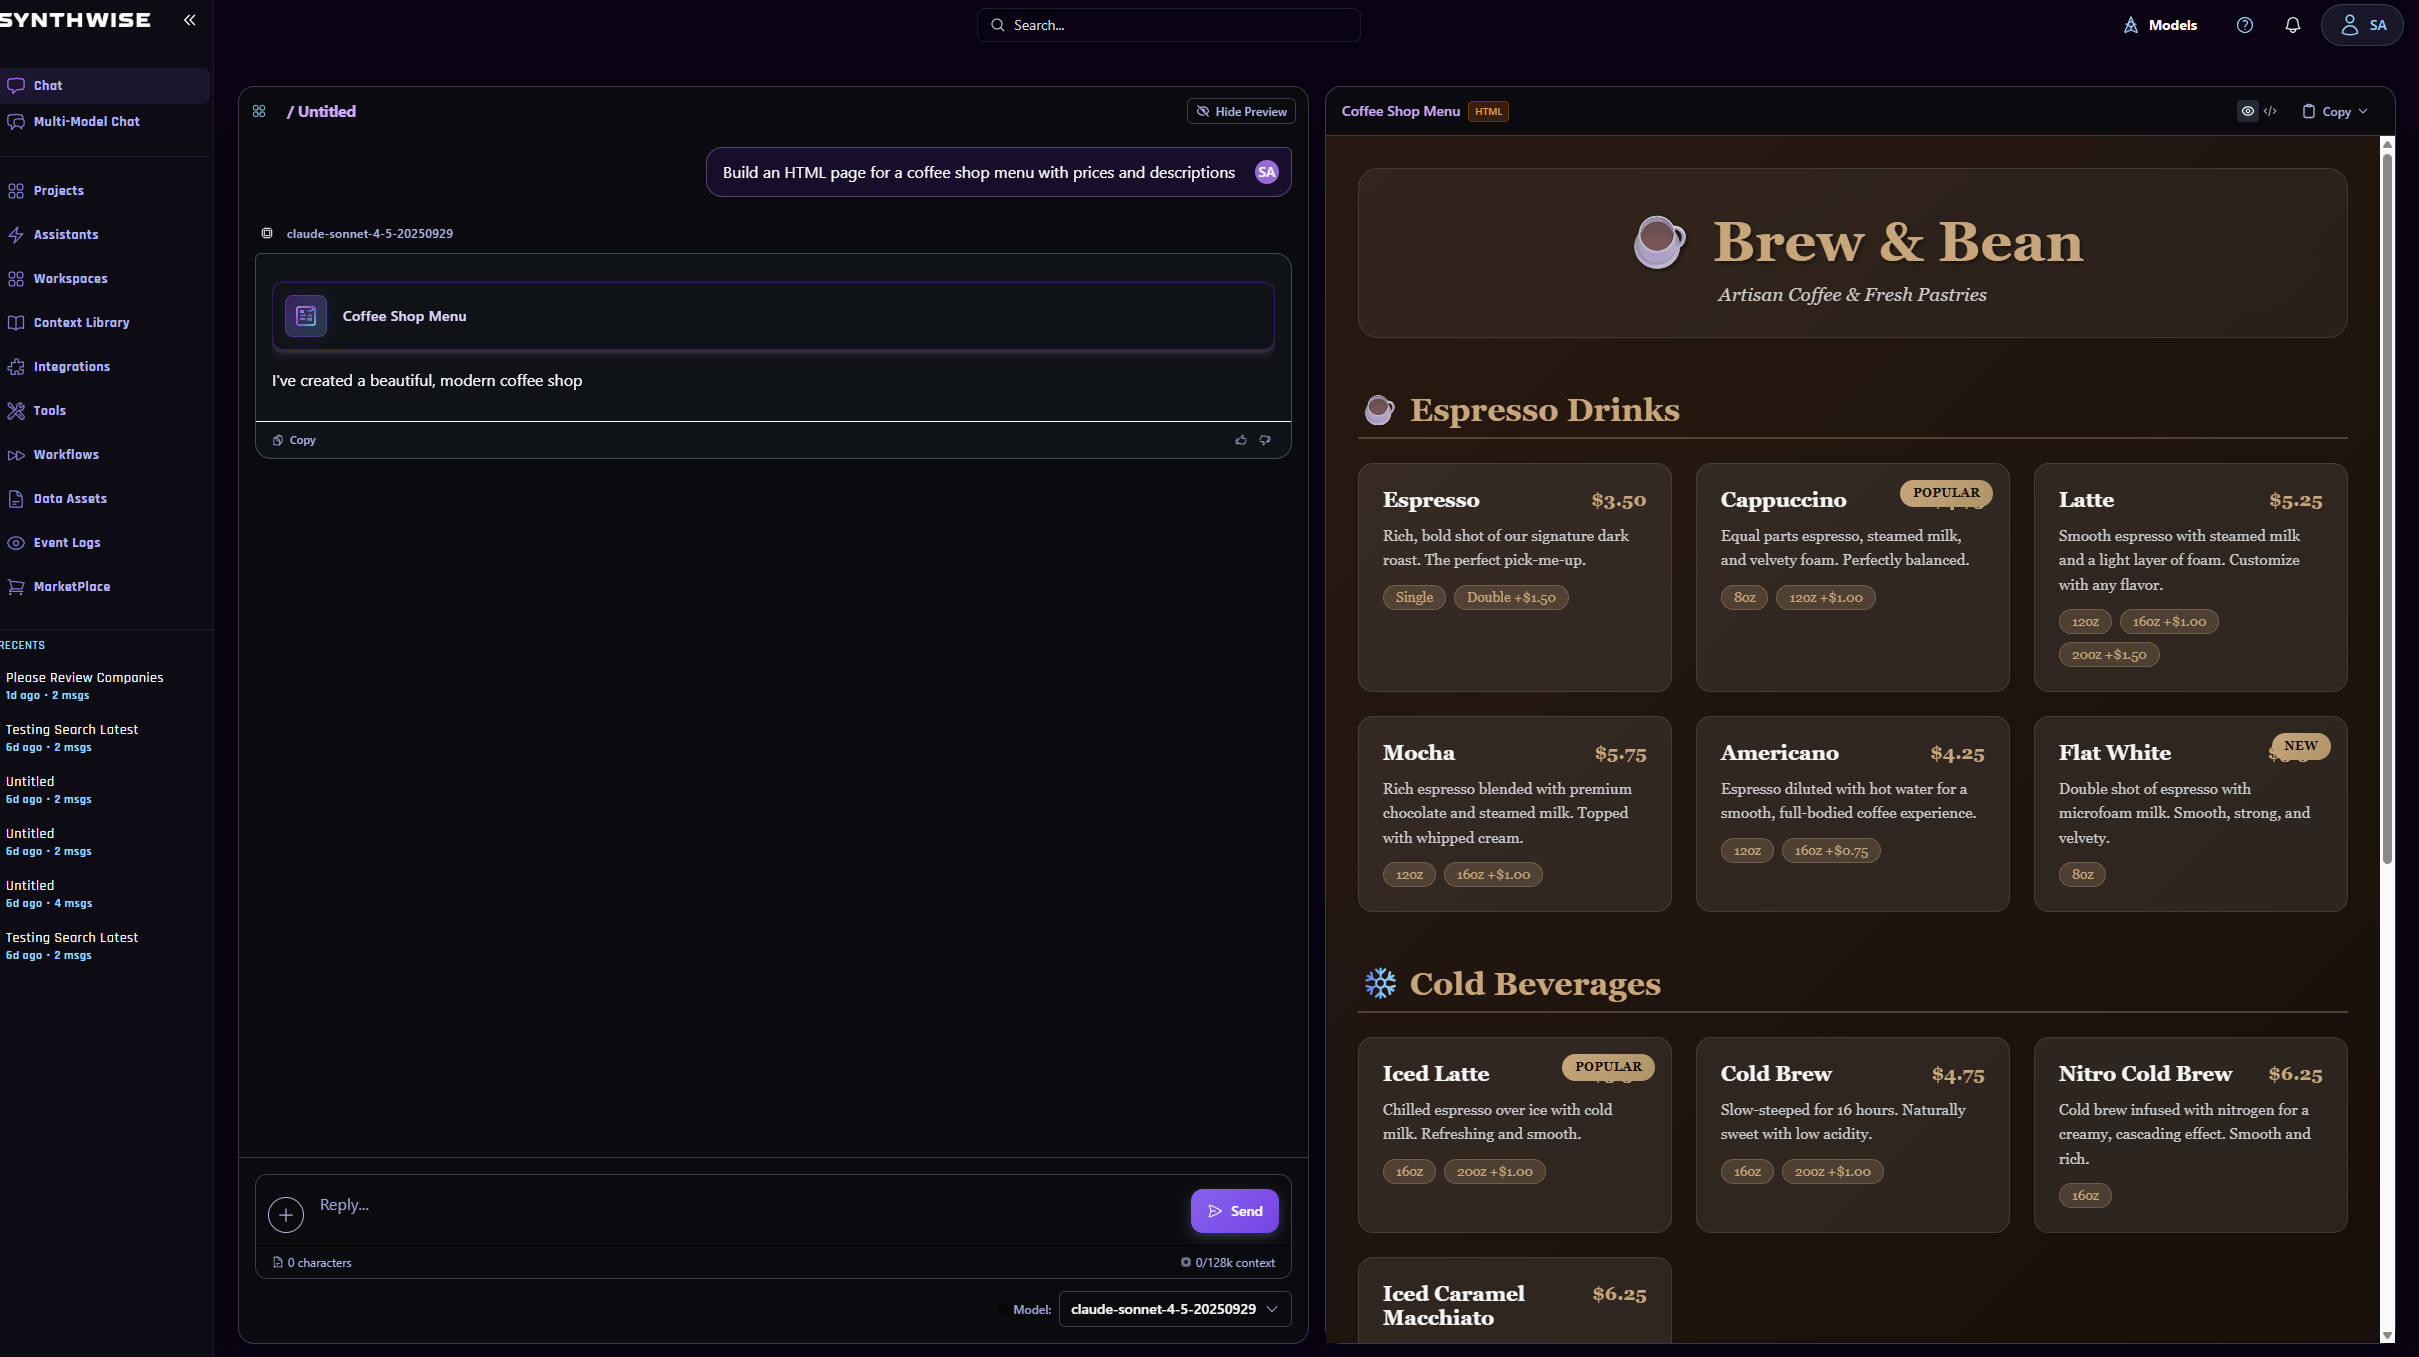
Task: Select the Workflows sidebar icon
Action: click(16, 454)
